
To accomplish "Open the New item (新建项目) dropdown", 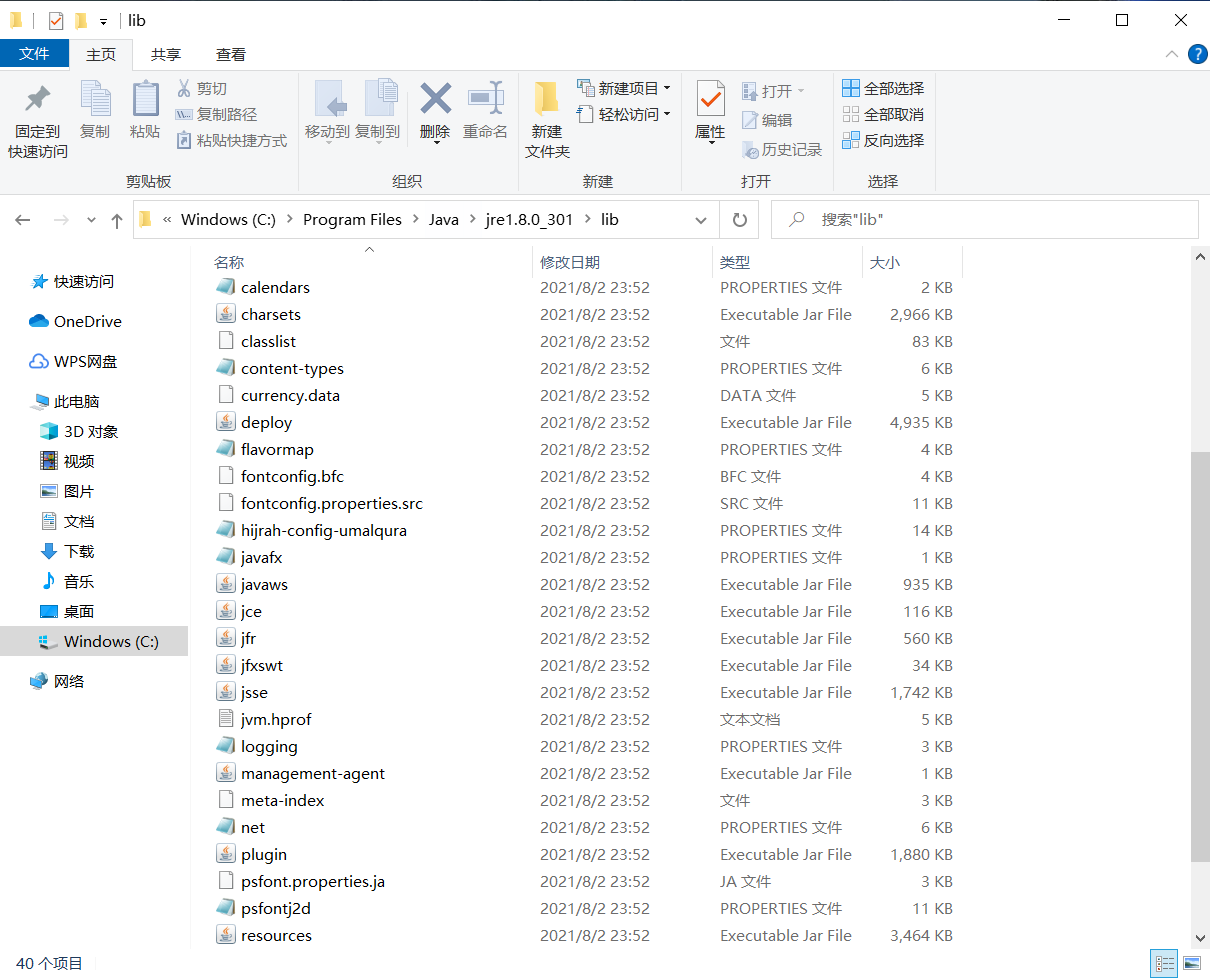I will pyautogui.click(x=623, y=88).
